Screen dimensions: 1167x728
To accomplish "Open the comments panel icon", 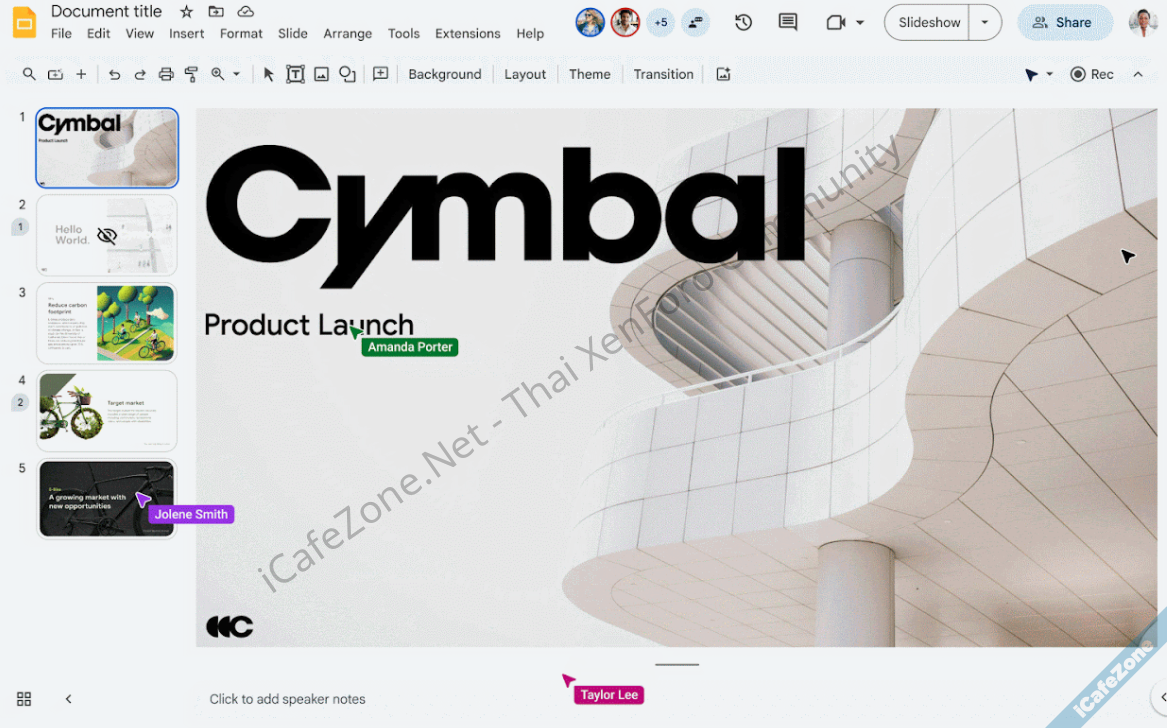I will [788, 22].
